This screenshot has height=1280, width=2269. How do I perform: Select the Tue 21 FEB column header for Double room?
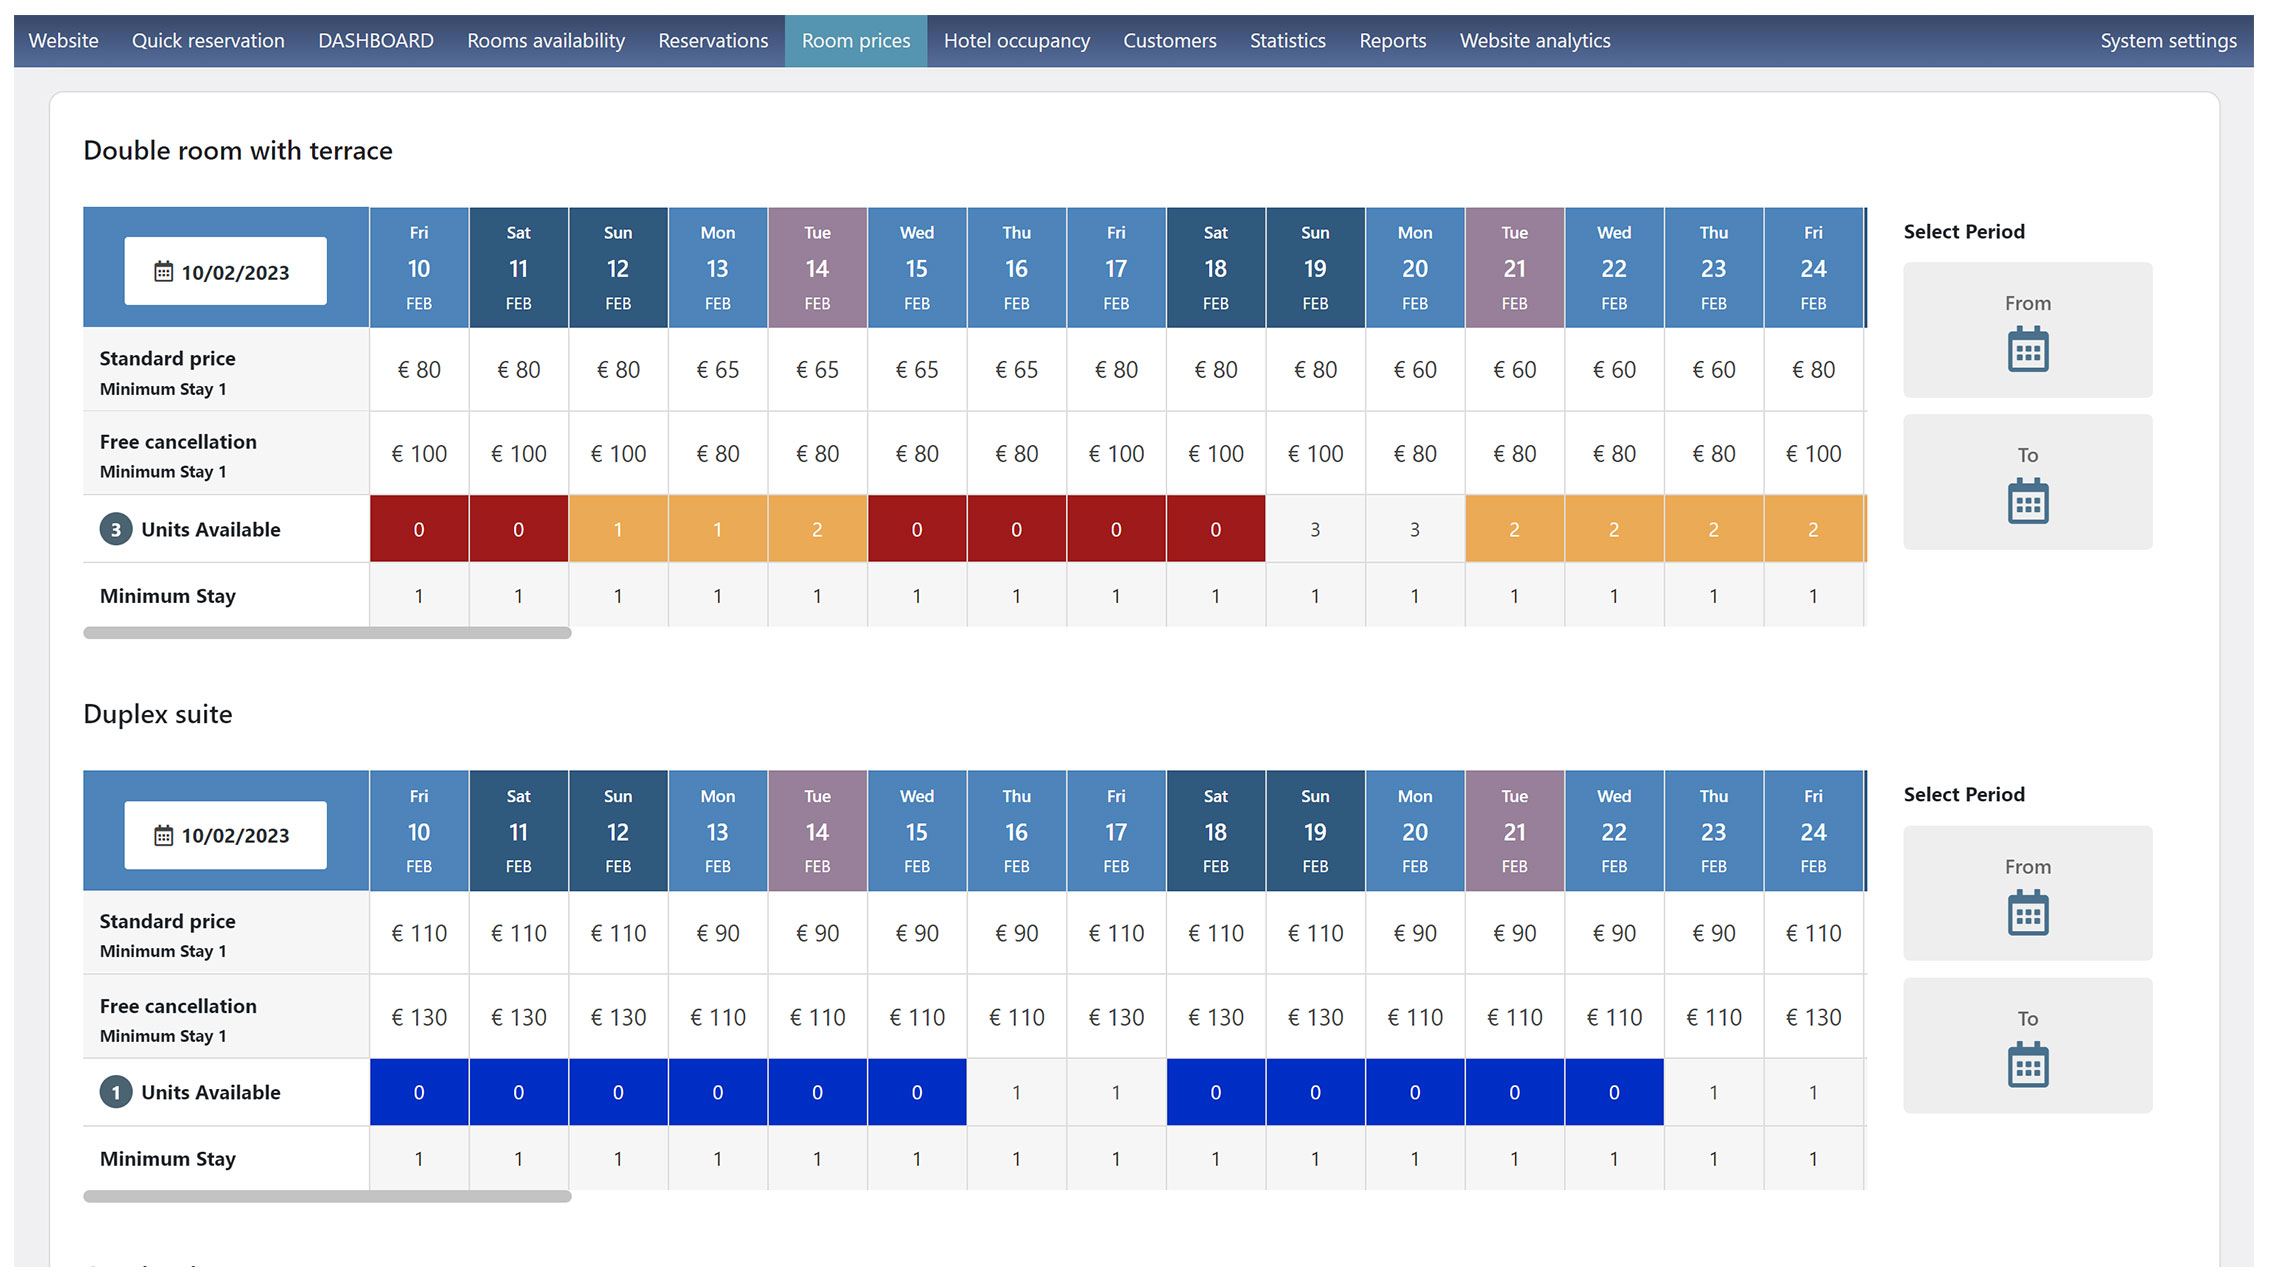click(1514, 268)
